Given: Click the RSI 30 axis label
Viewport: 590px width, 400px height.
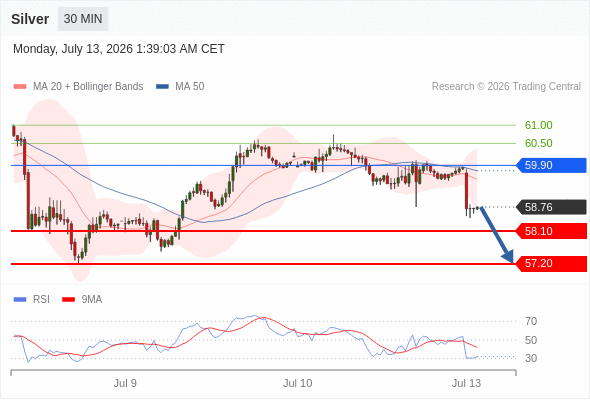Looking at the screenshot, I should [x=531, y=358].
